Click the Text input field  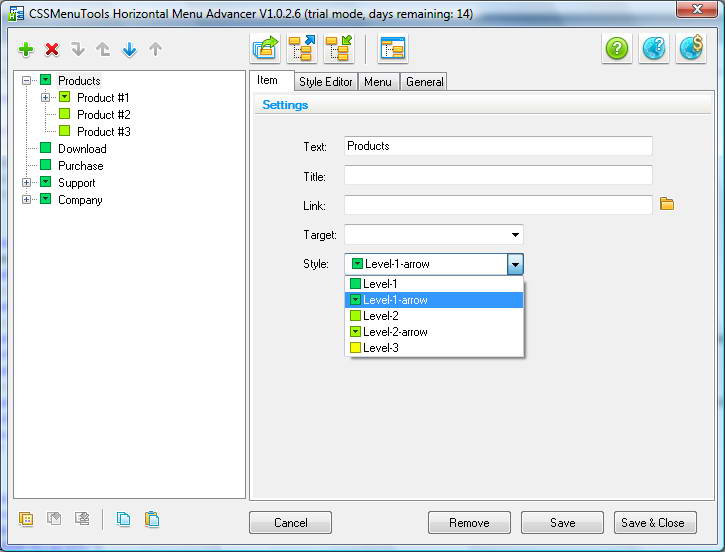click(x=498, y=146)
